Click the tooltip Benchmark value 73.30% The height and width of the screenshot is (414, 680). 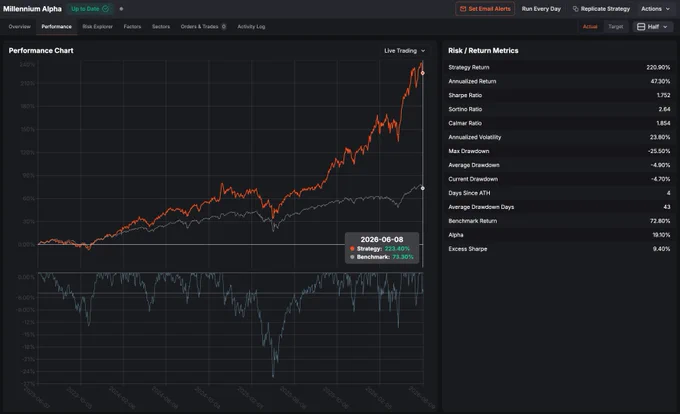click(x=402, y=257)
